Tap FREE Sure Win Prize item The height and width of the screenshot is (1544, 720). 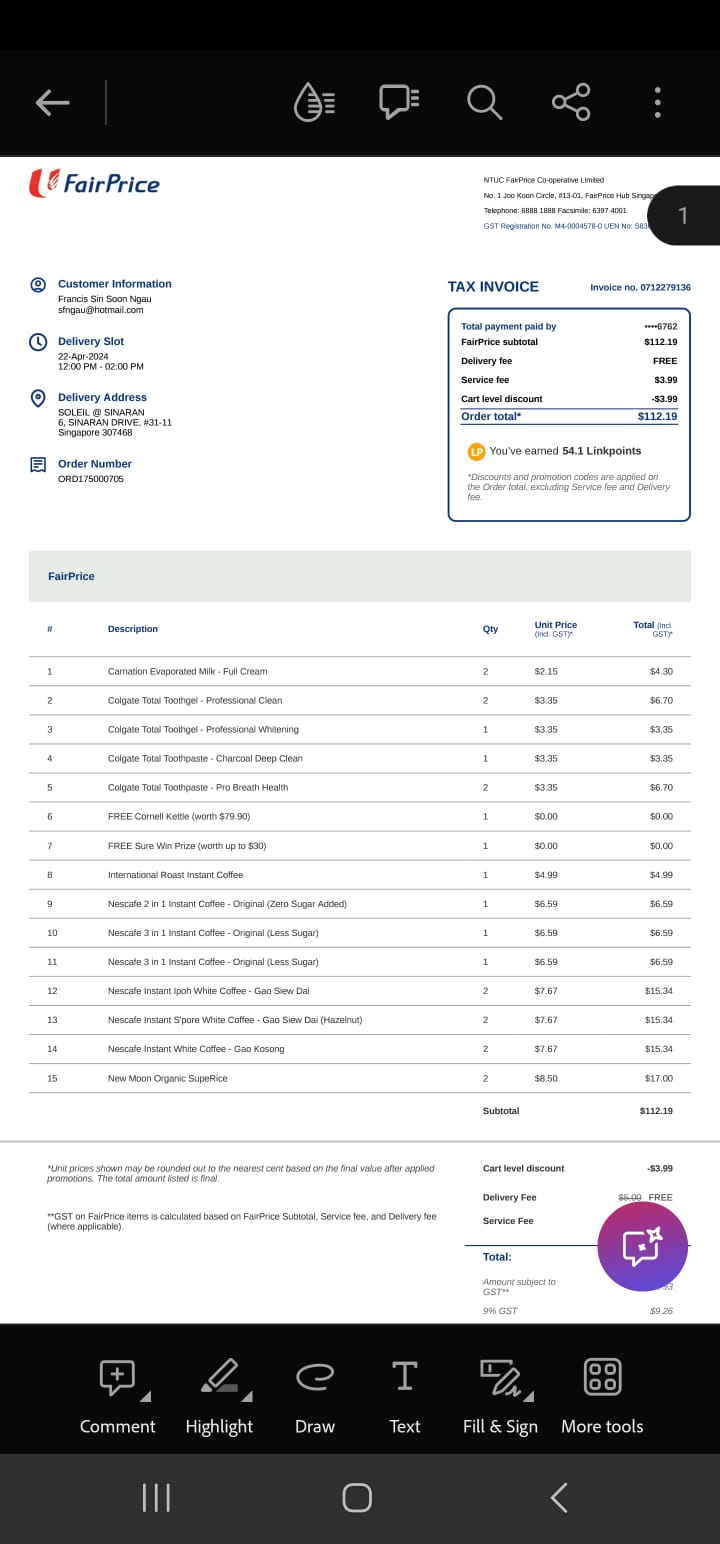click(187, 845)
